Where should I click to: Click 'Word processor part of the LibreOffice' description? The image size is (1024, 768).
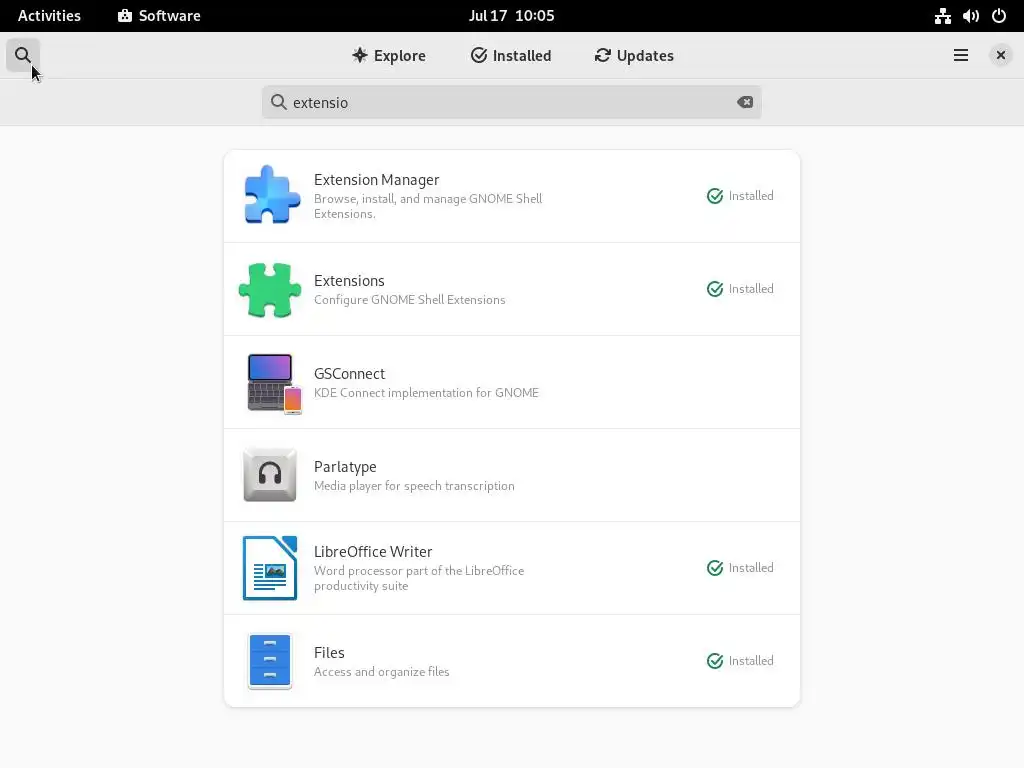pos(419,571)
